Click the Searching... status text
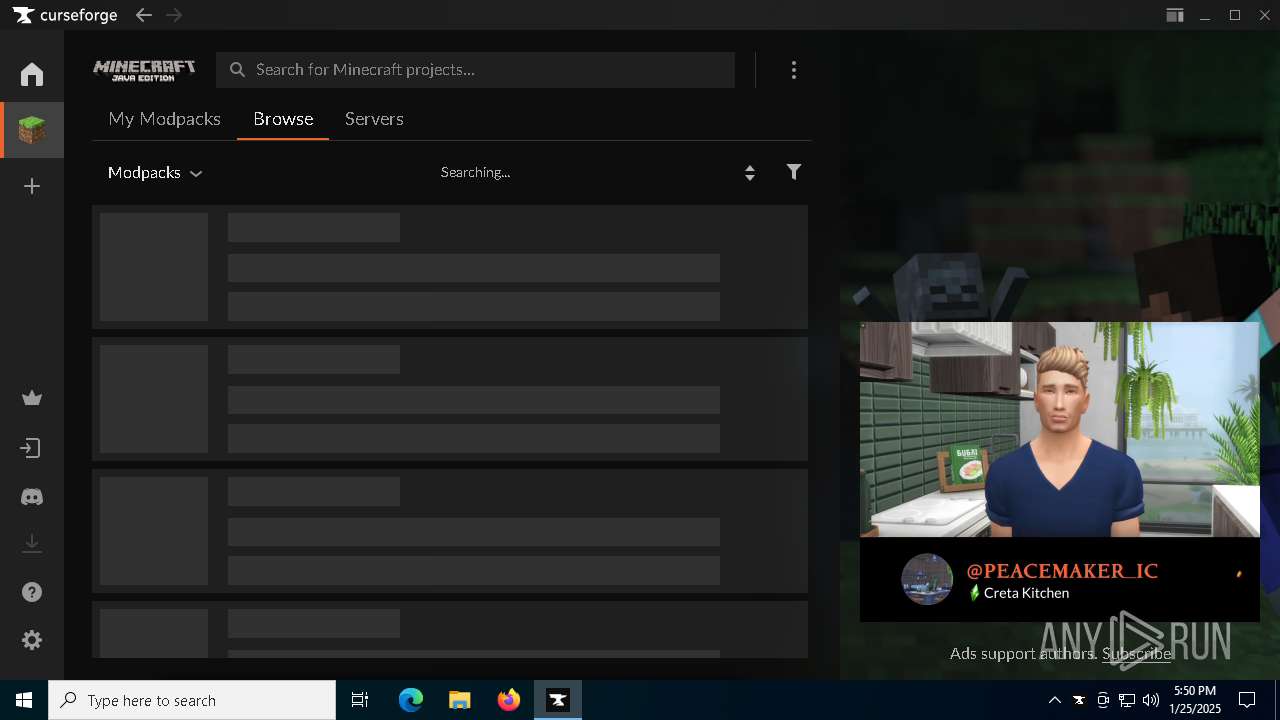The width and height of the screenshot is (1280, 720). click(x=475, y=172)
